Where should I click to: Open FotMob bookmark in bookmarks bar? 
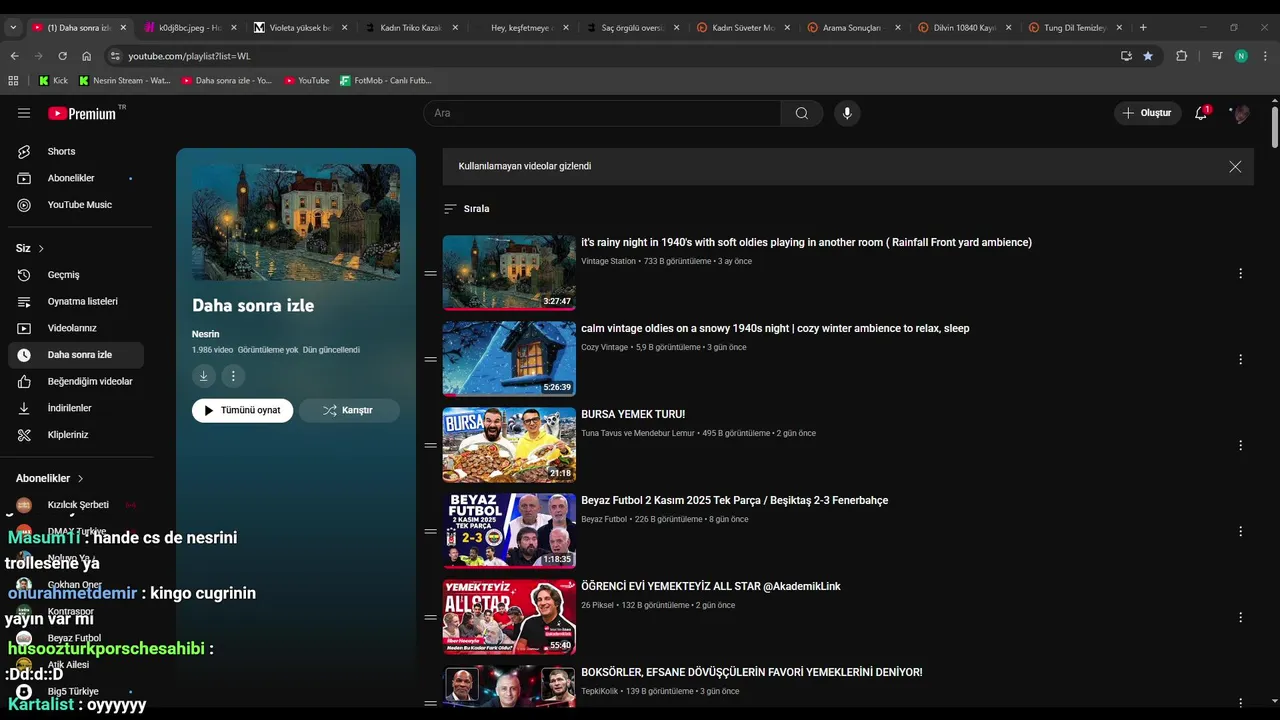point(386,80)
